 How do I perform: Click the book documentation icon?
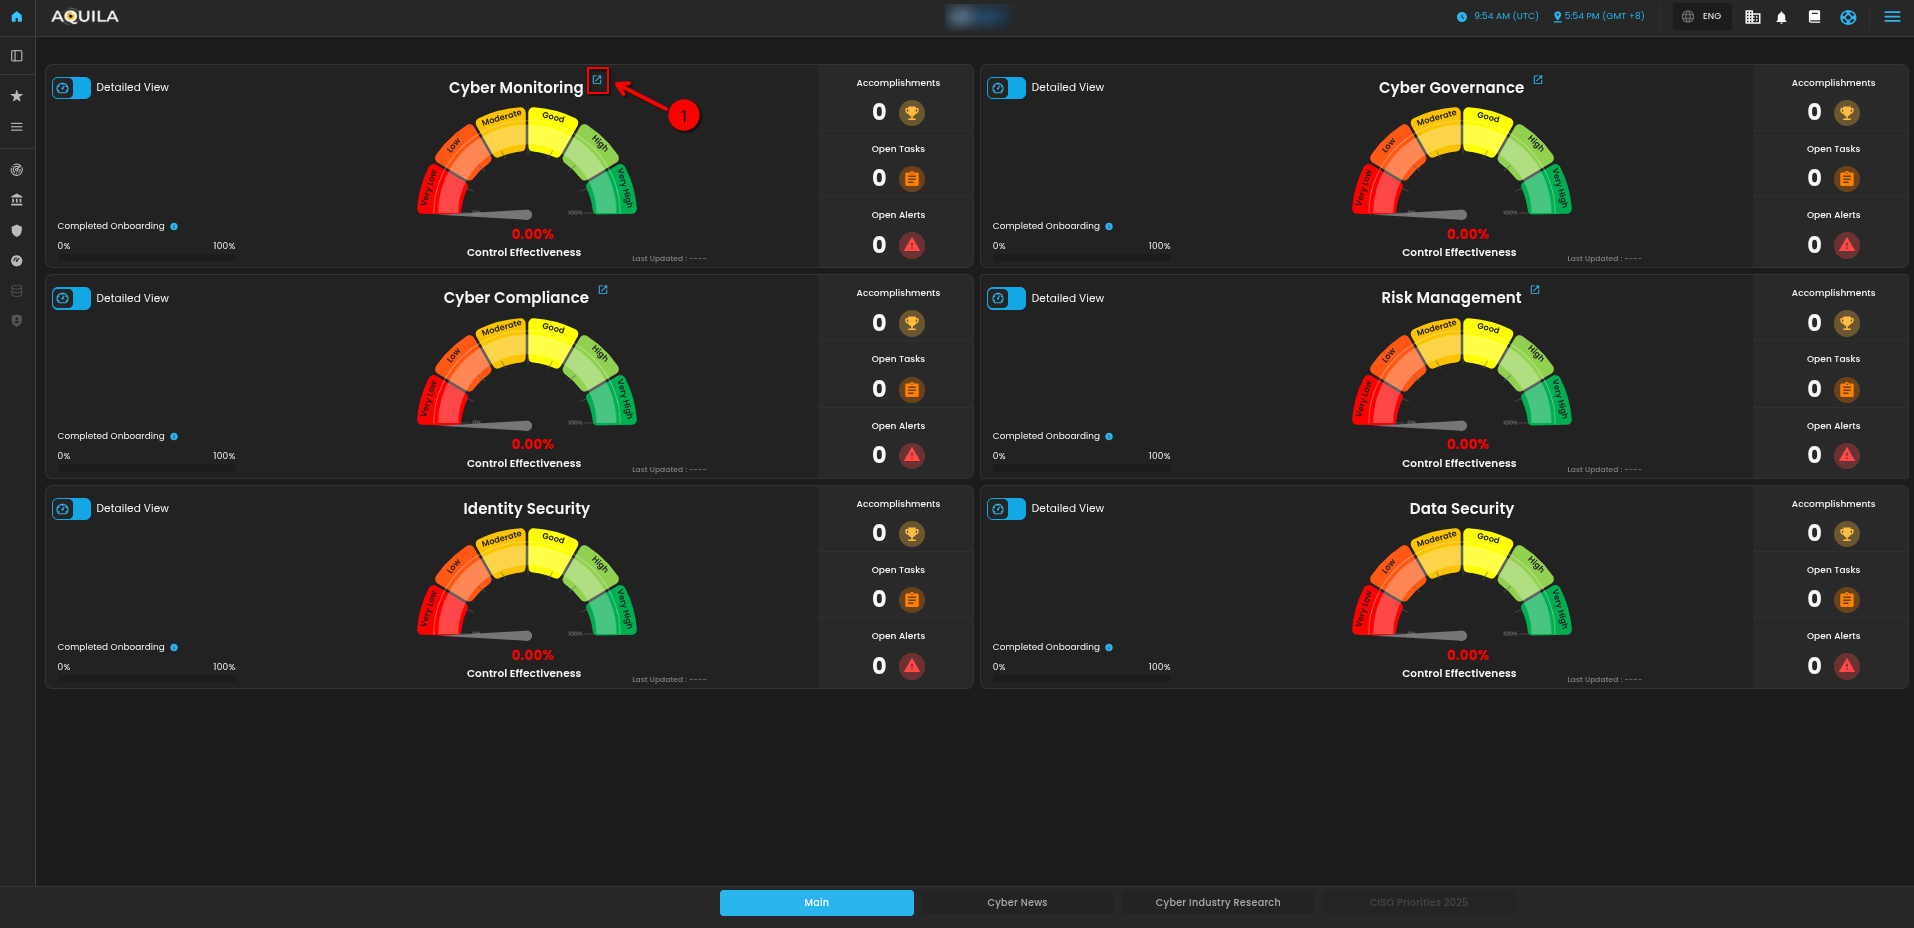tap(1814, 17)
